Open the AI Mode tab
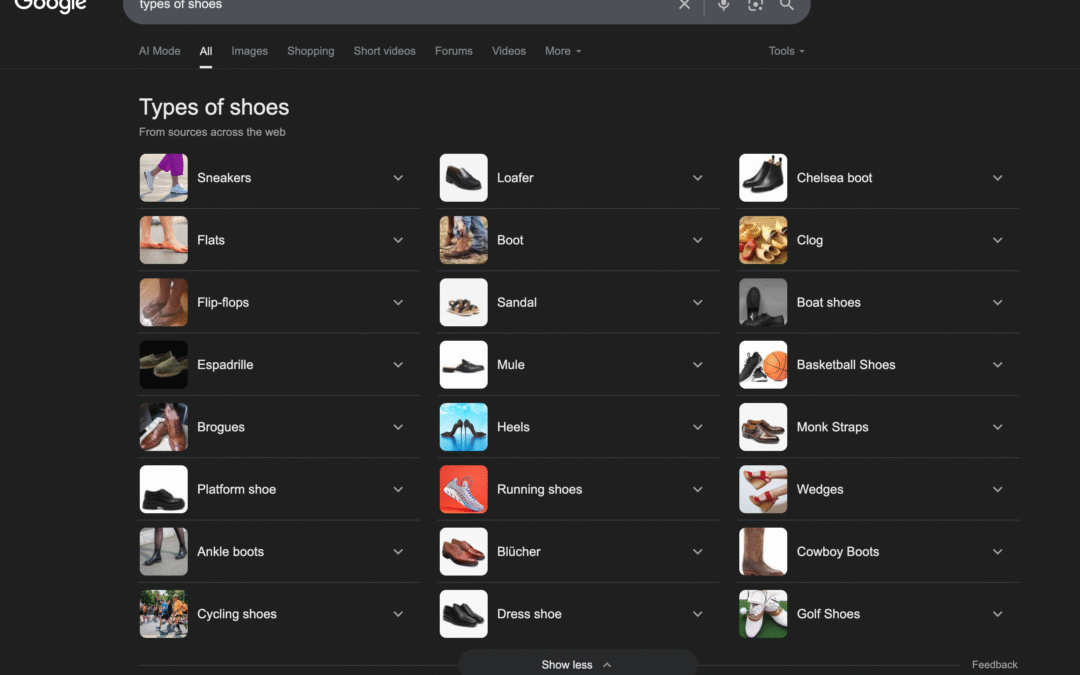This screenshot has height=675, width=1080. pos(158,51)
